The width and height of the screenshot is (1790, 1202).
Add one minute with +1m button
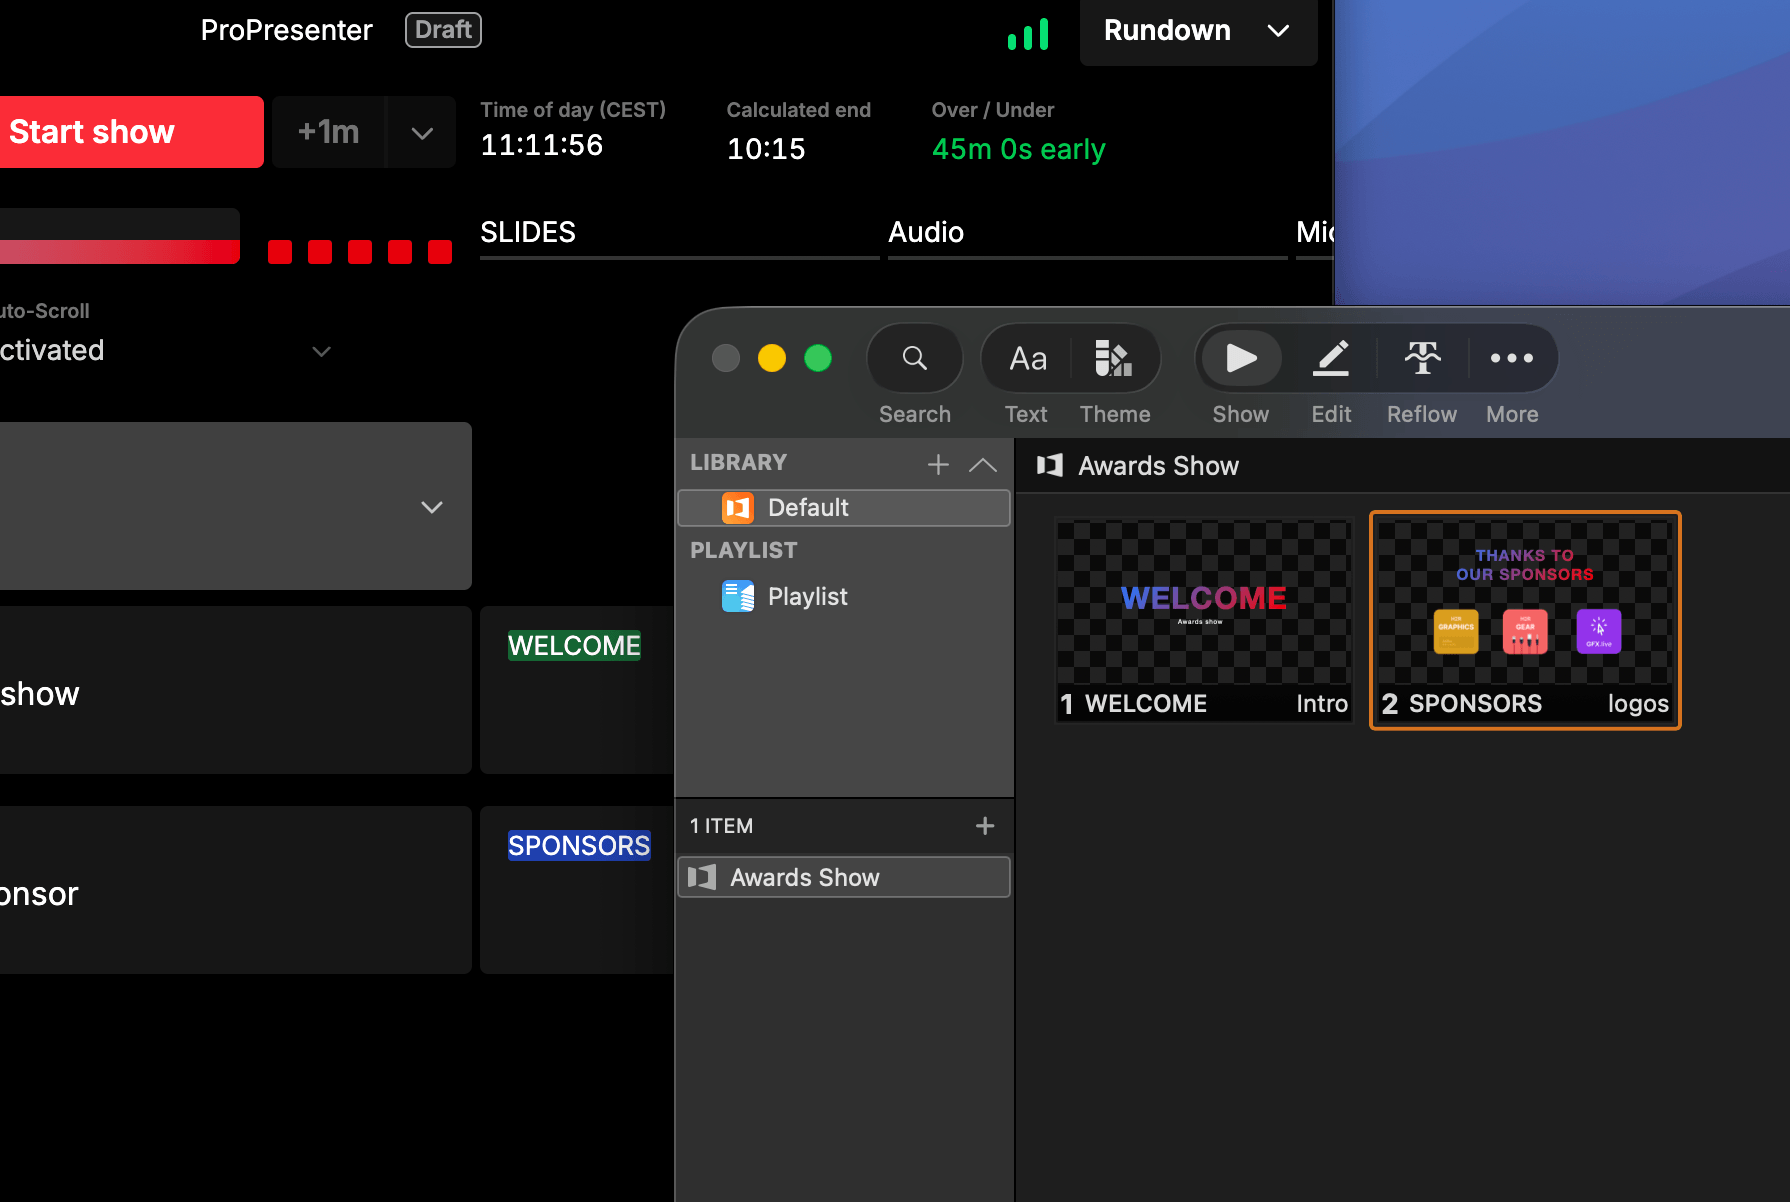328,132
